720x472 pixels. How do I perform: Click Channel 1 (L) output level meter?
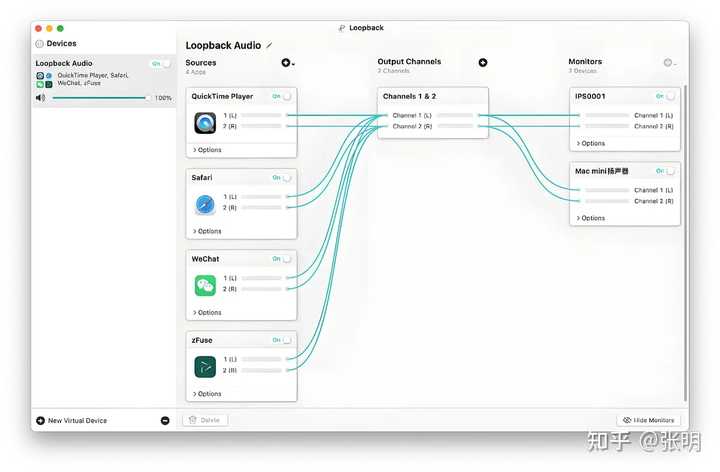click(455, 115)
